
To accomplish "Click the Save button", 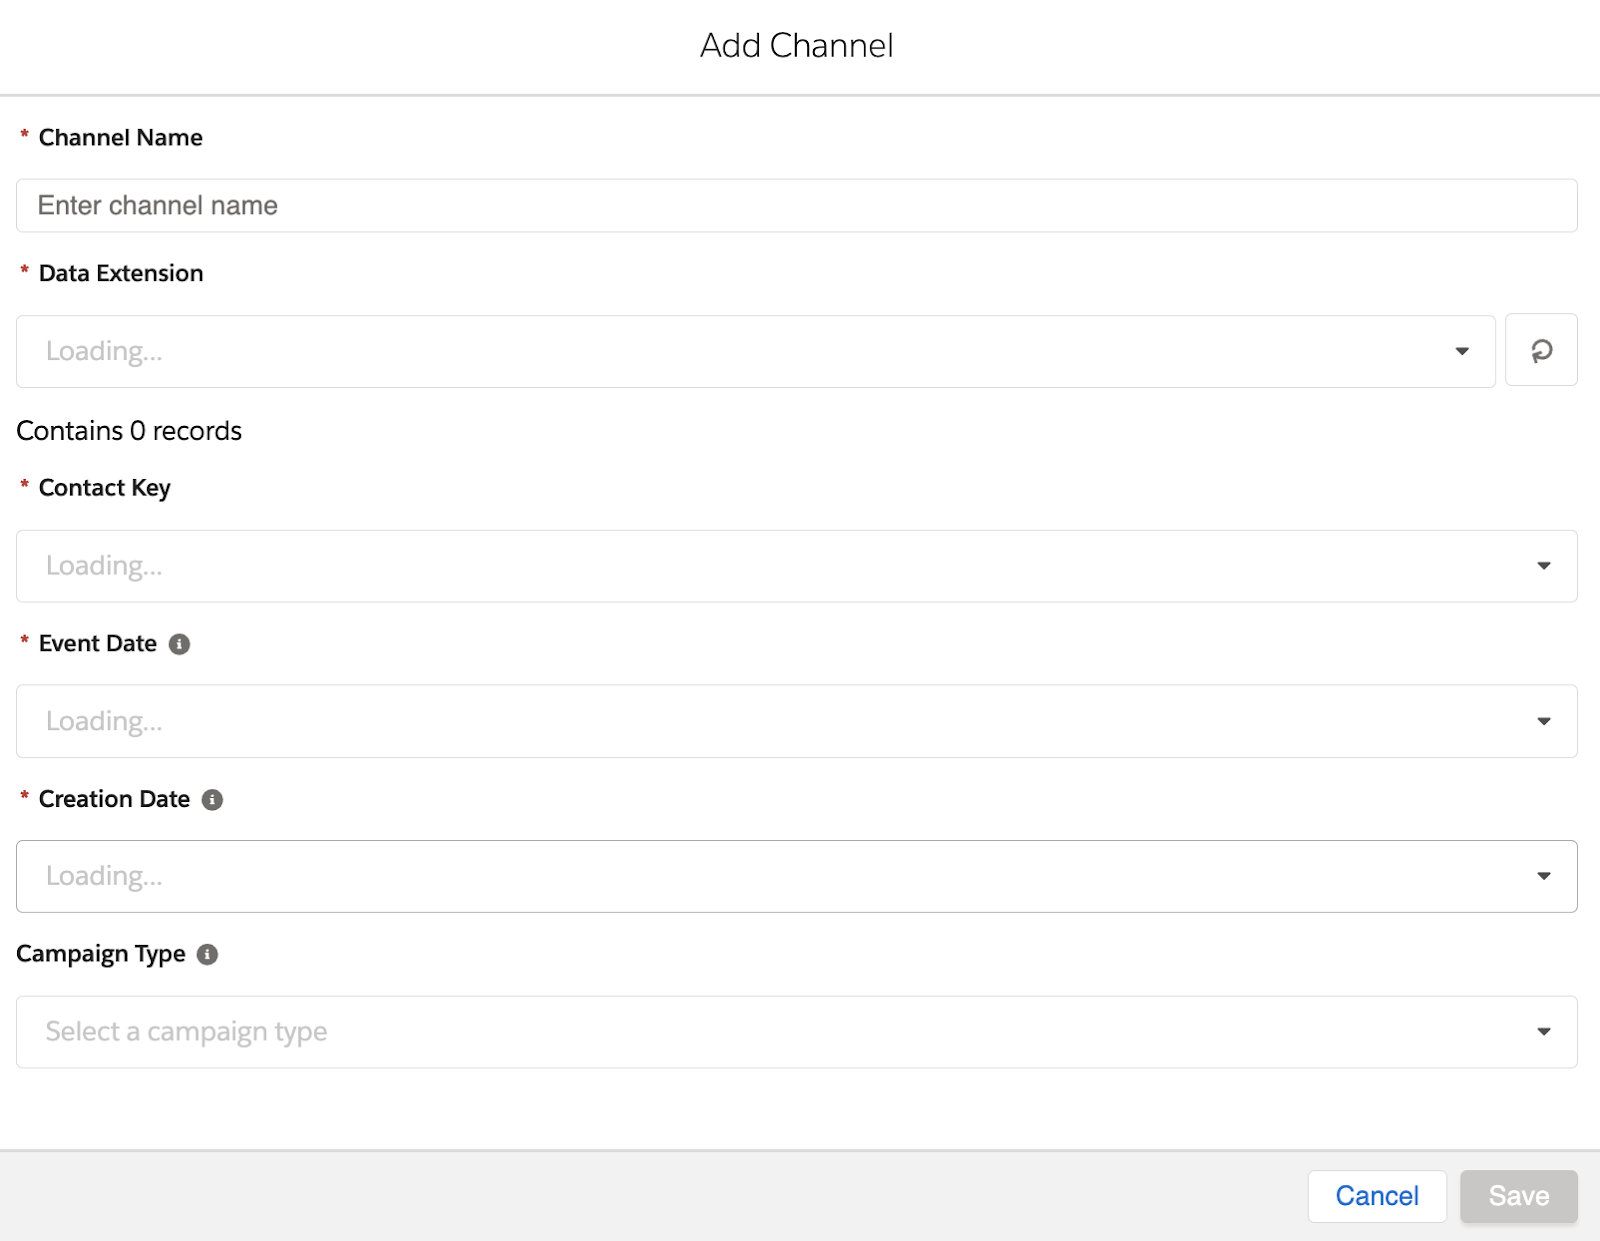I will pos(1518,1196).
